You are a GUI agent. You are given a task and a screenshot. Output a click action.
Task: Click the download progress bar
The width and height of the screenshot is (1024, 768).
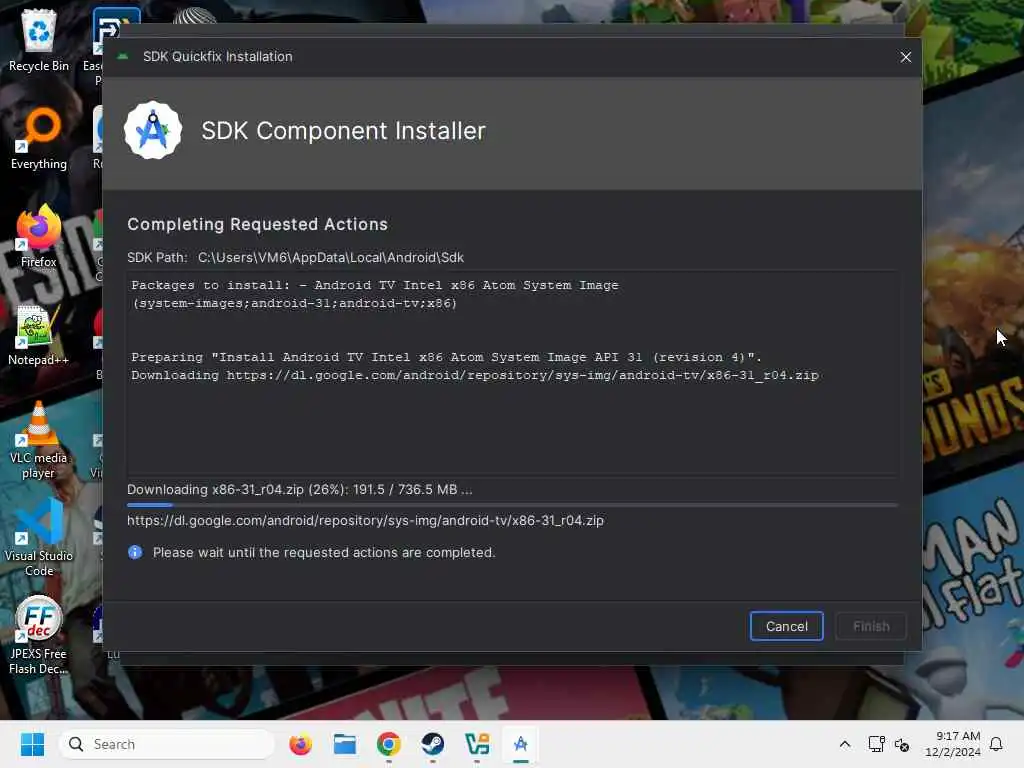513,505
